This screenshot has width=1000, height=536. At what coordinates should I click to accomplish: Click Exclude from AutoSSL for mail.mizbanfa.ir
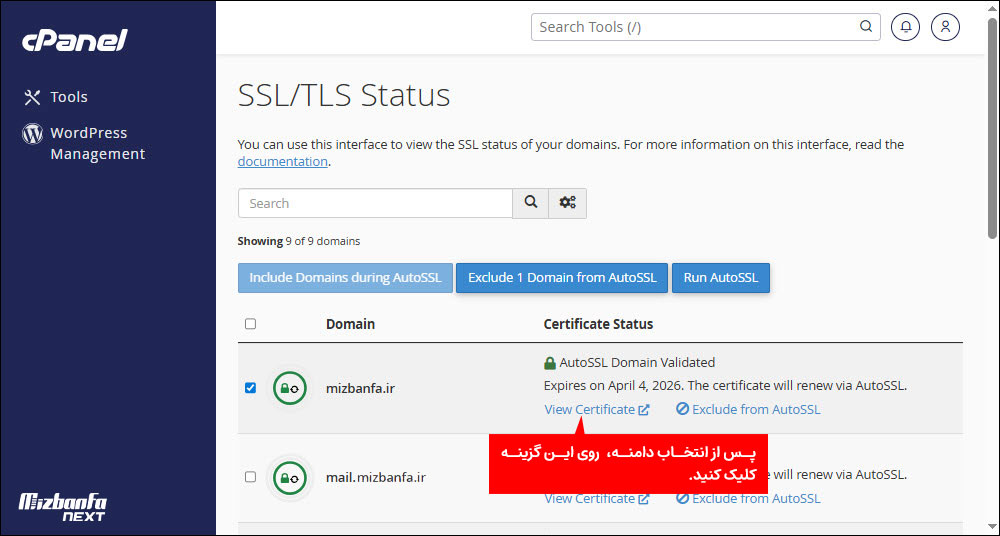[x=748, y=499]
